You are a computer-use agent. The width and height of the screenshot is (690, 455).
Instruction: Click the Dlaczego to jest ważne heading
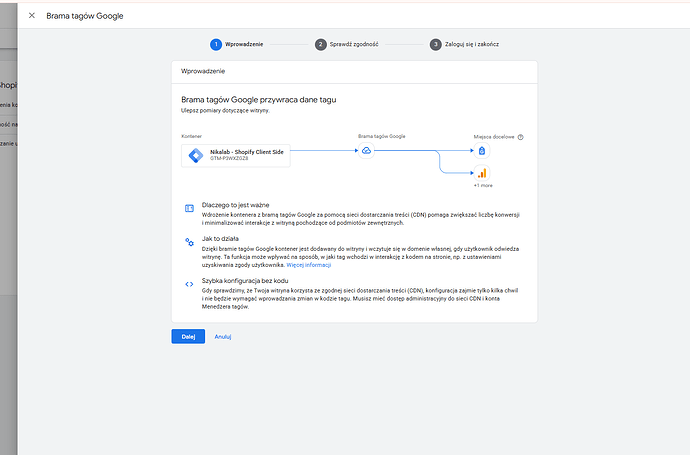coord(235,205)
